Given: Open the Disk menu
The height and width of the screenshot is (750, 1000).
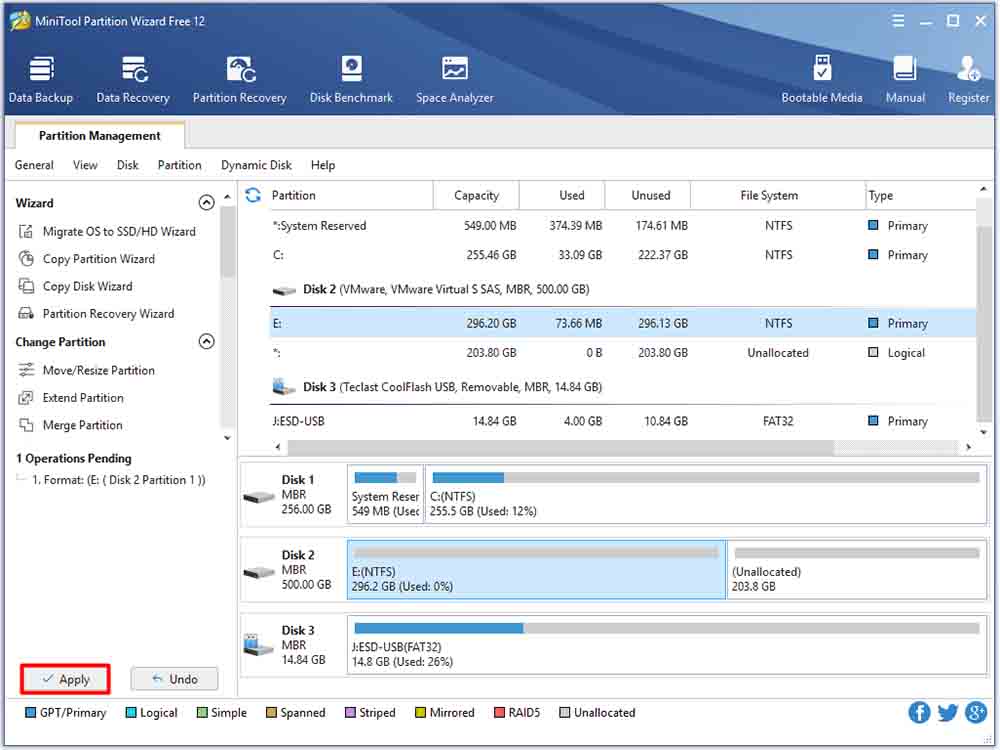Looking at the screenshot, I should coord(128,165).
